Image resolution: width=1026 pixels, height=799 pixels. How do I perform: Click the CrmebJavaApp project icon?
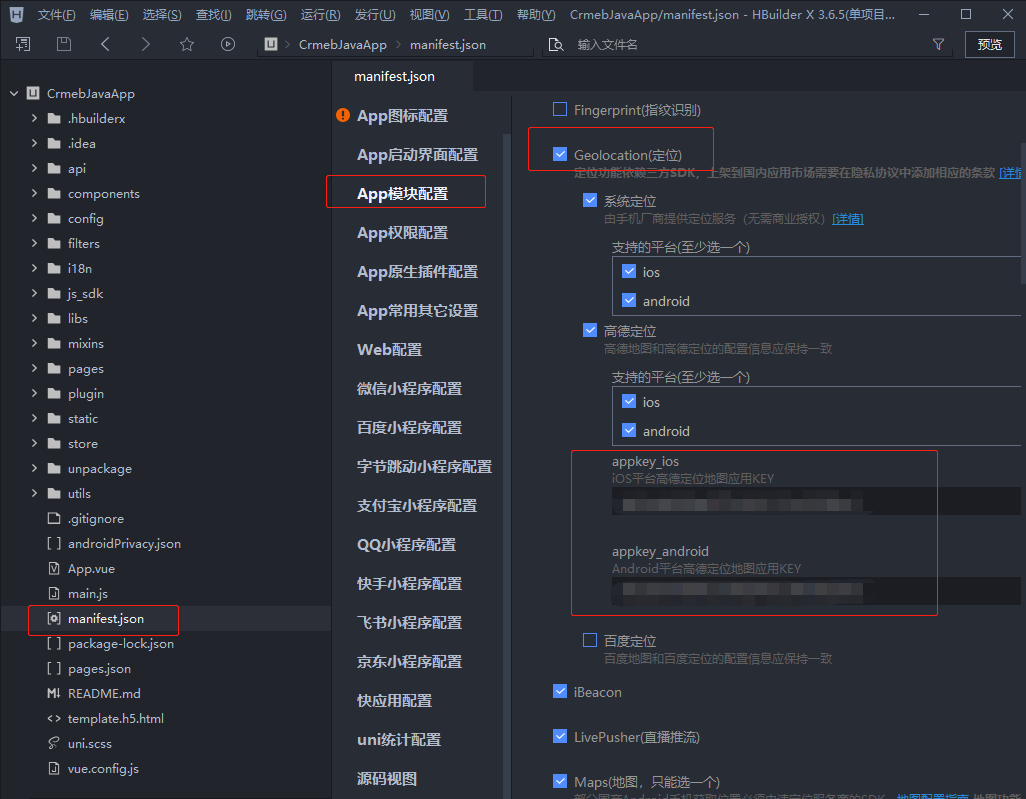(x=33, y=94)
